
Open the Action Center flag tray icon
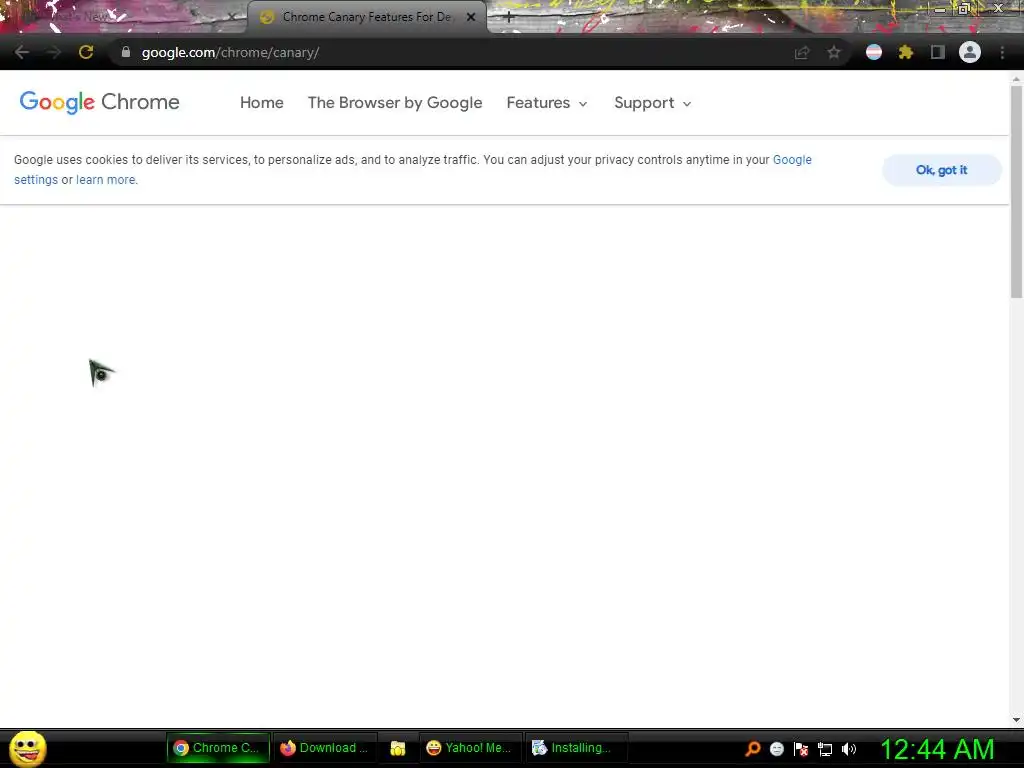801,749
